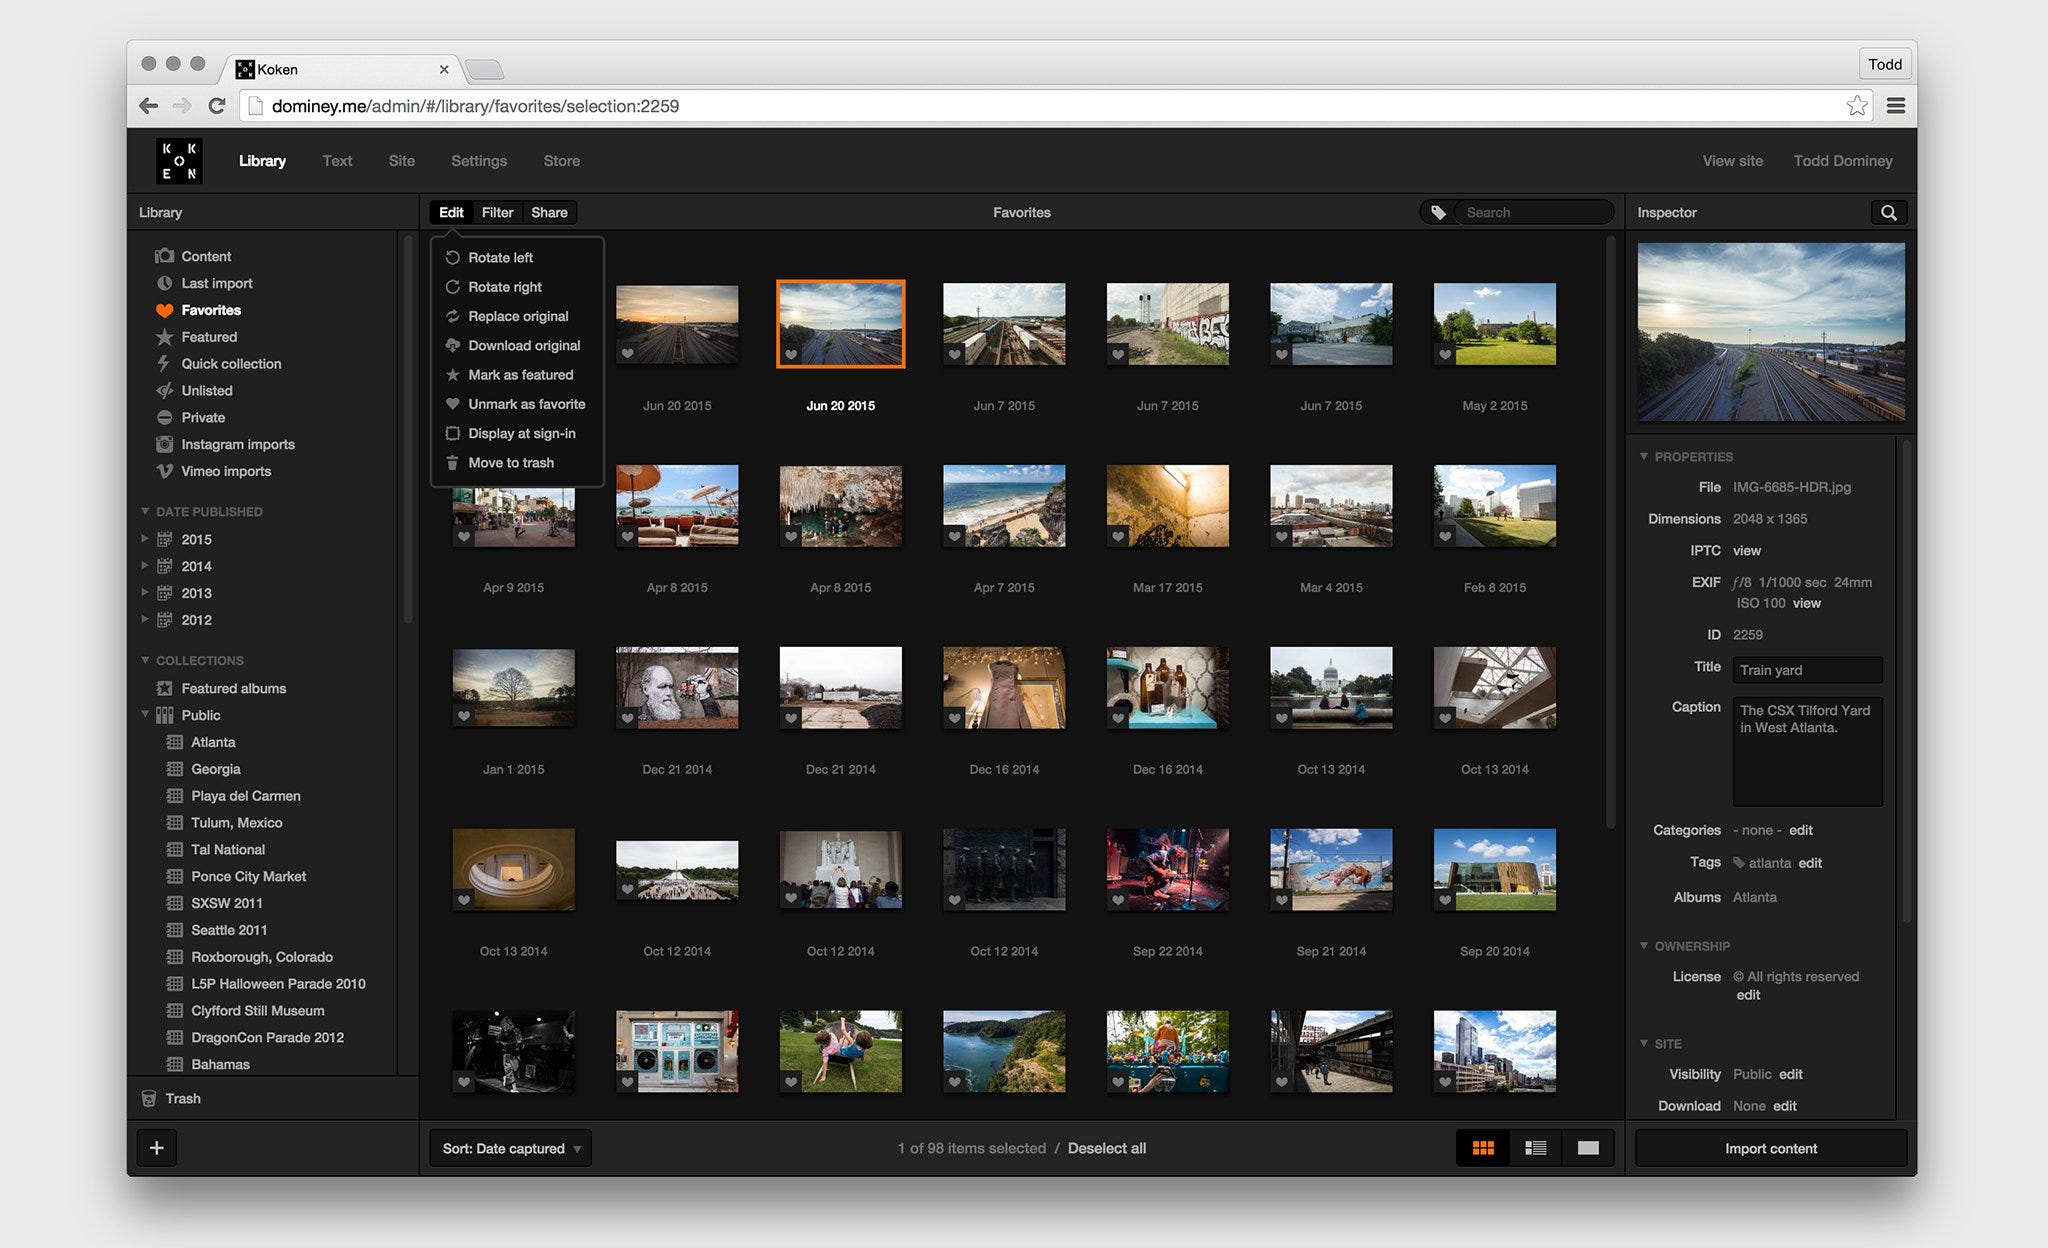Click the Koken logo icon
2048x1248 pixels.
(179, 161)
